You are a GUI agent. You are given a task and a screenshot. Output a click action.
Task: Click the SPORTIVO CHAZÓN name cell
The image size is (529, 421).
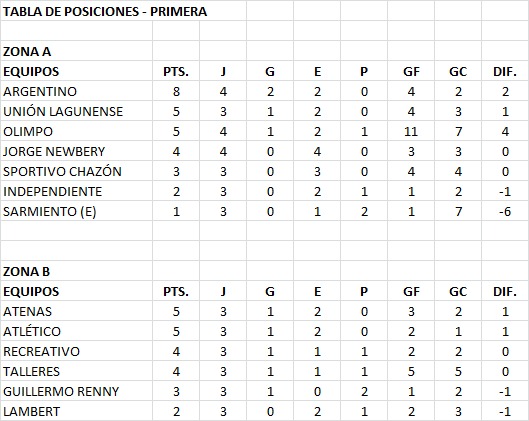[x=77, y=171]
